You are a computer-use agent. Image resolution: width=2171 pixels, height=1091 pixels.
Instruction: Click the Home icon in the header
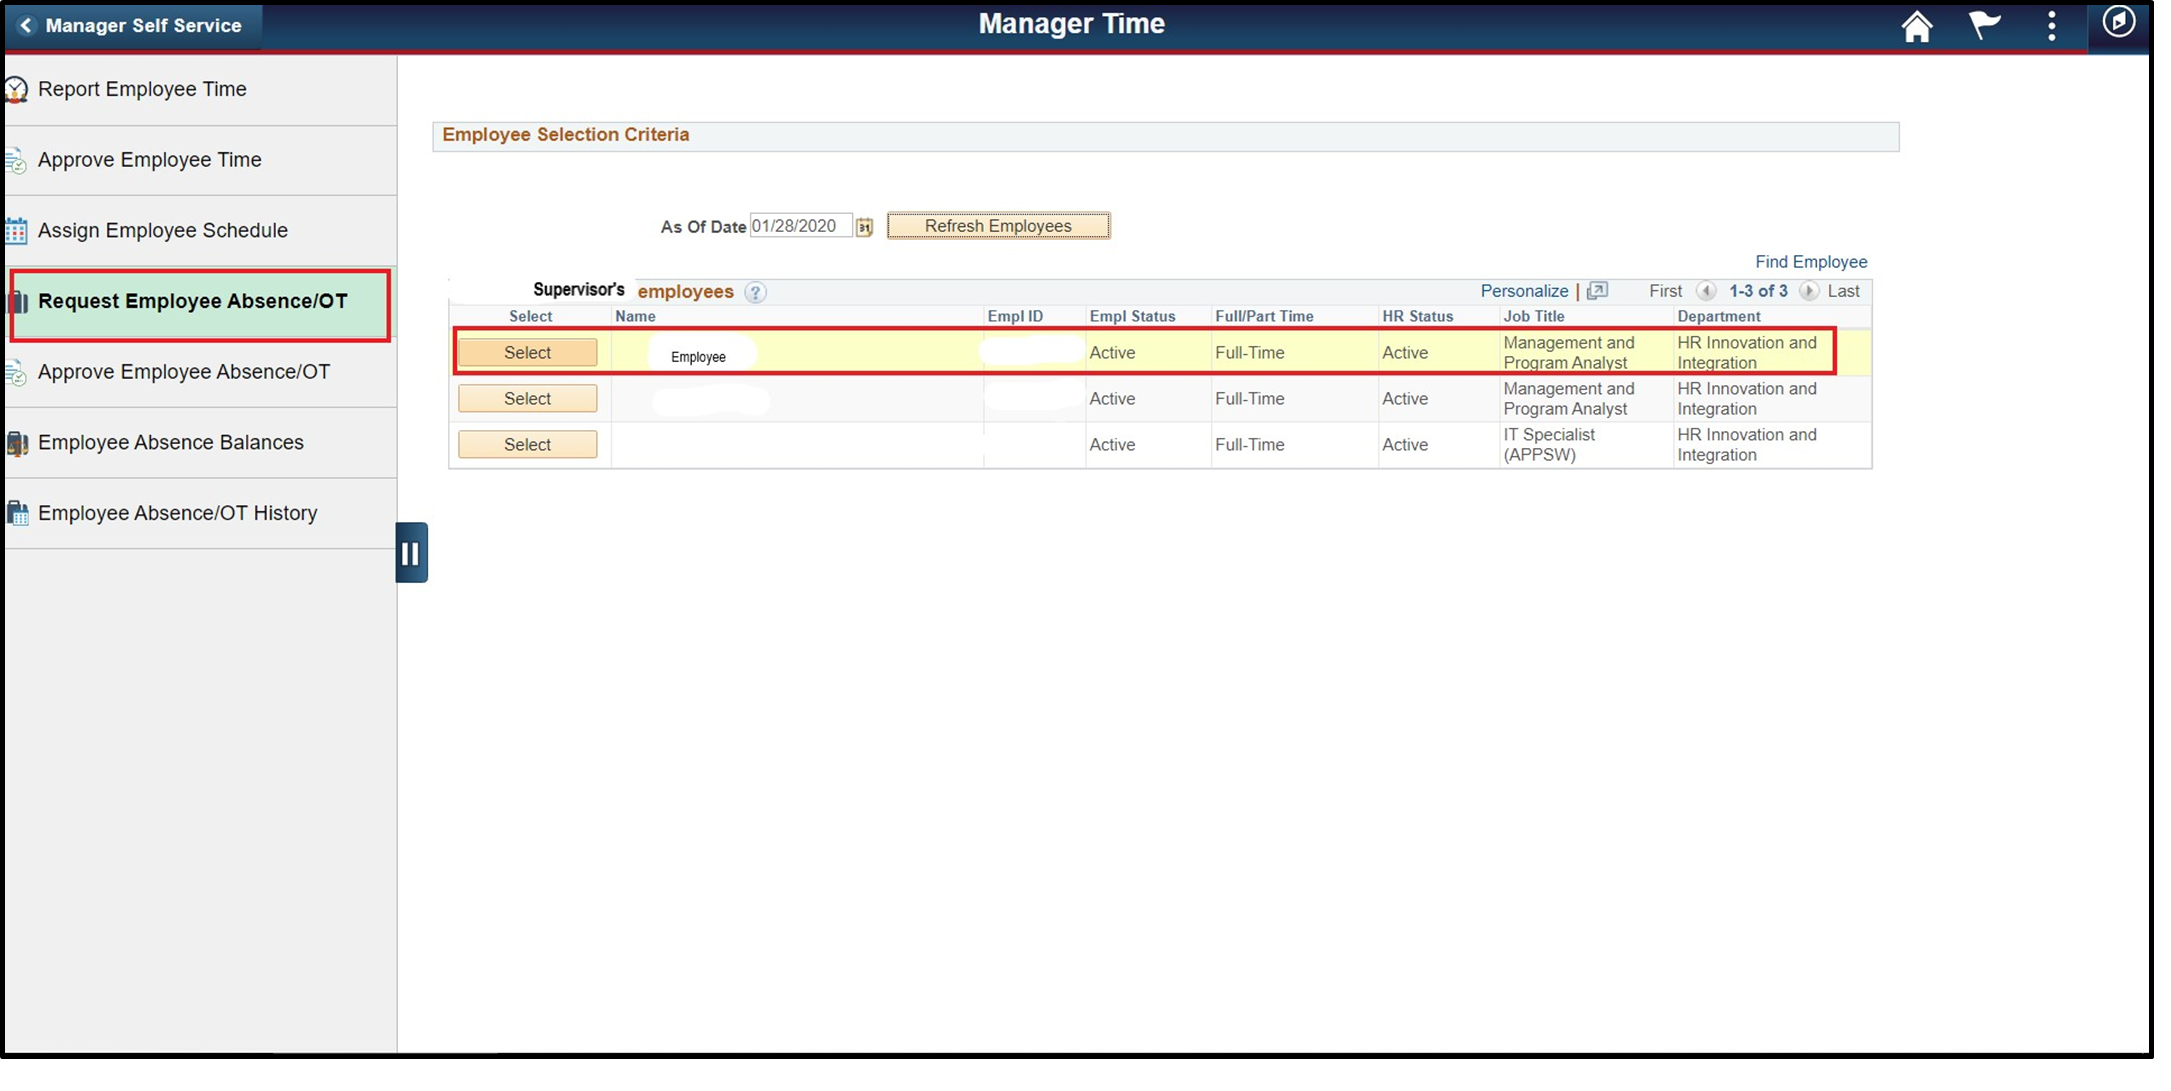point(1918,26)
